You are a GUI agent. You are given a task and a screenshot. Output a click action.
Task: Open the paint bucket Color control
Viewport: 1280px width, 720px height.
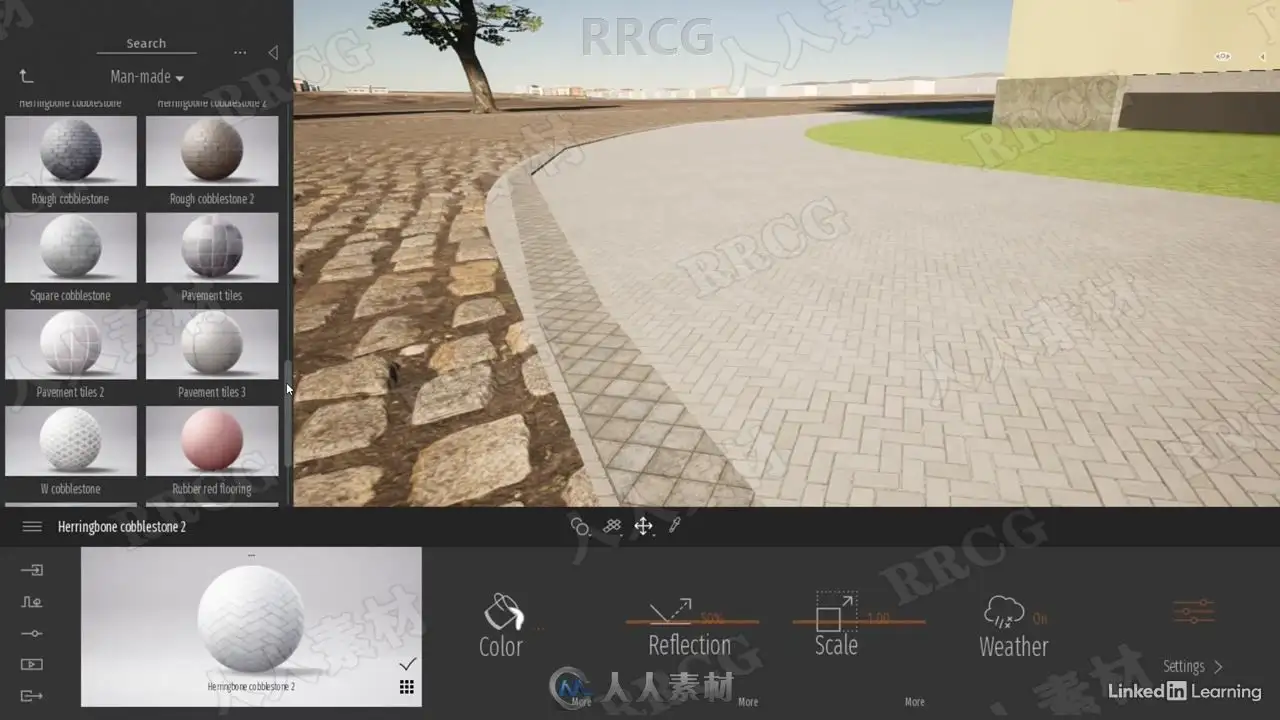click(503, 626)
